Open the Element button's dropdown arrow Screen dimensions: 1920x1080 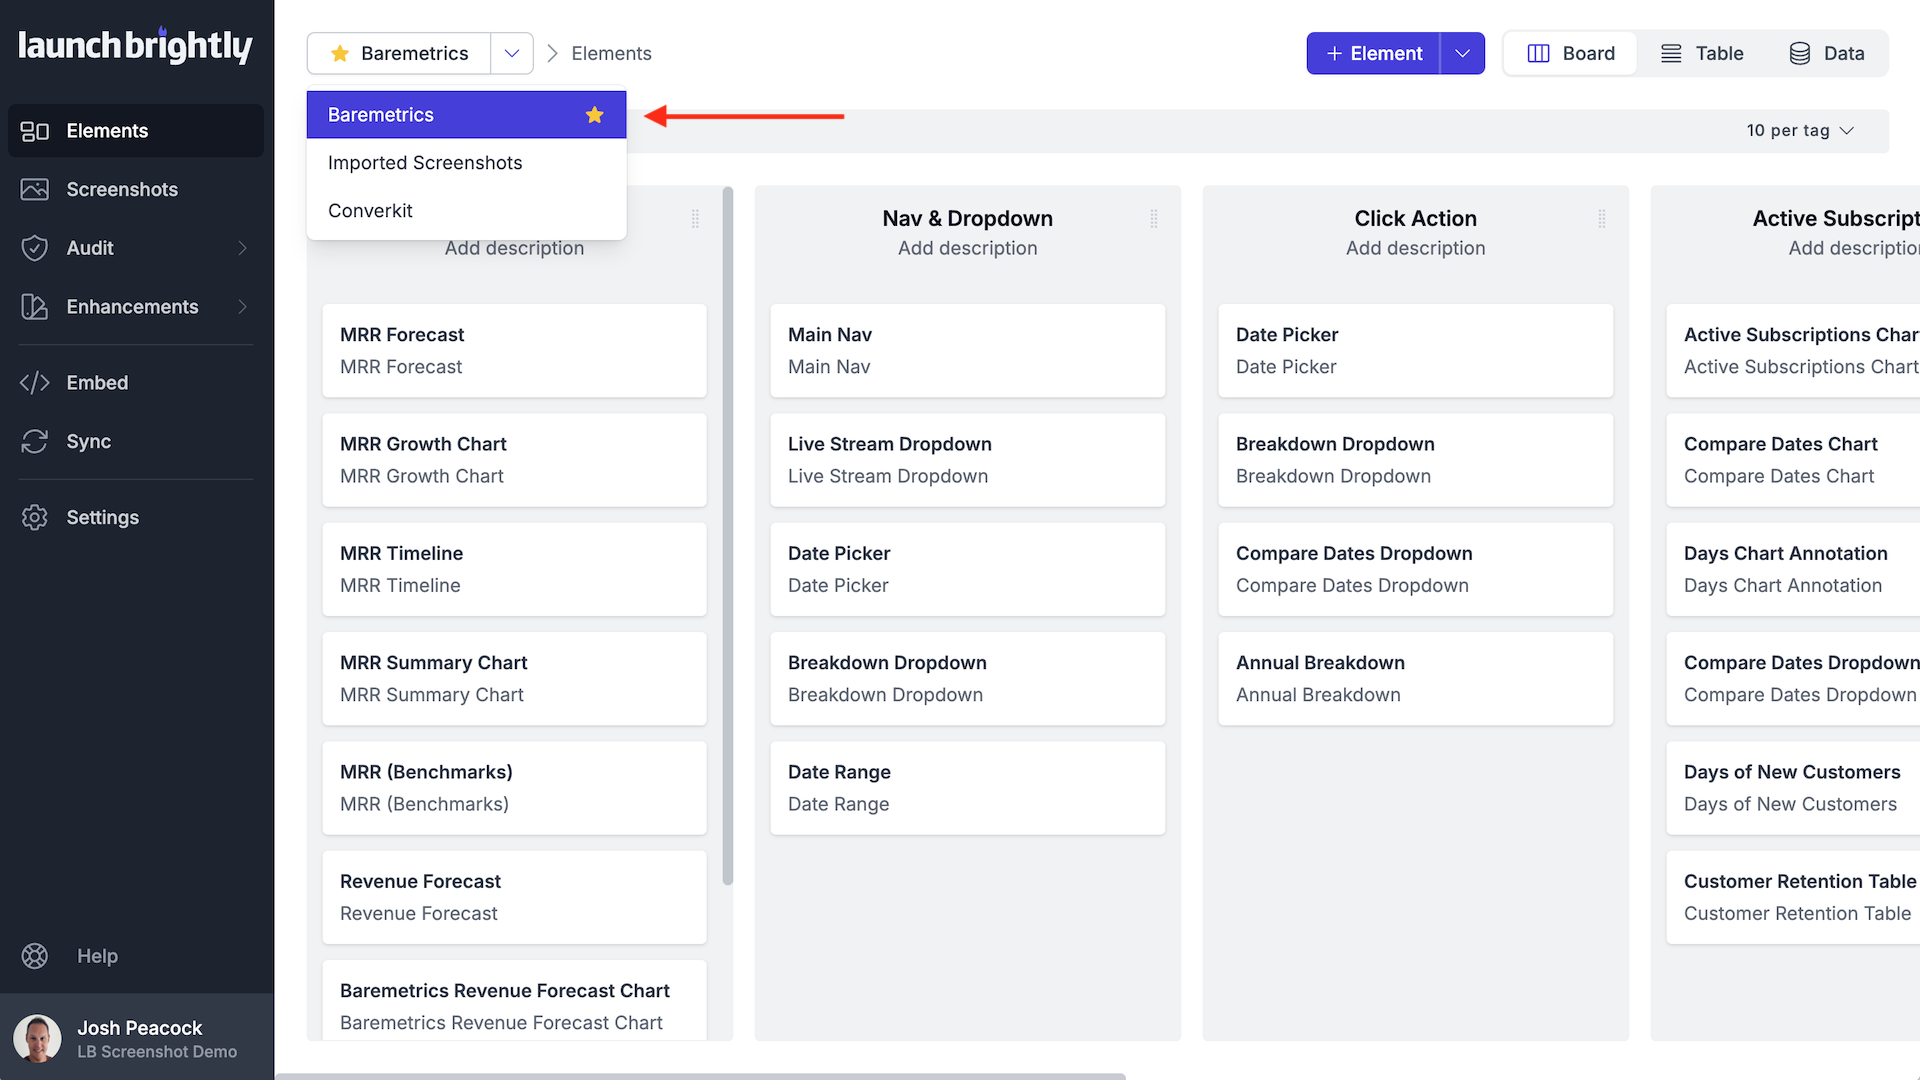pyautogui.click(x=1462, y=53)
